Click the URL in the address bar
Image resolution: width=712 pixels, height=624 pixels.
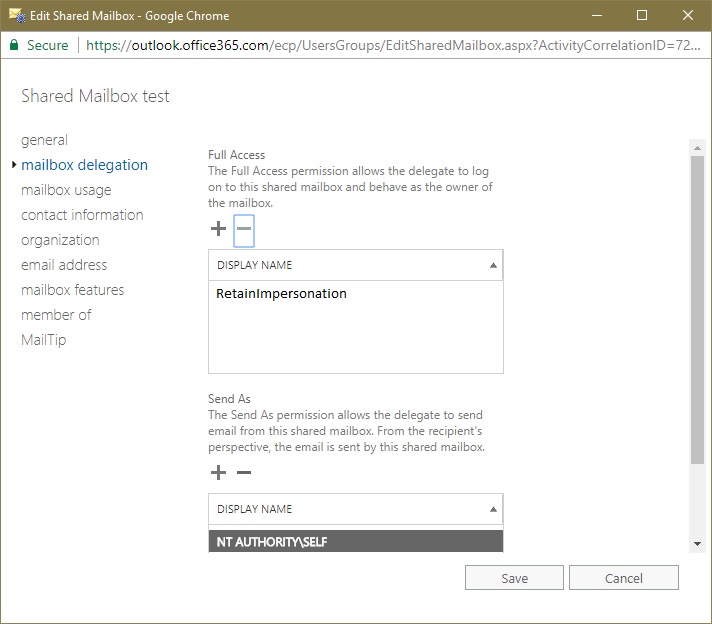pos(393,45)
